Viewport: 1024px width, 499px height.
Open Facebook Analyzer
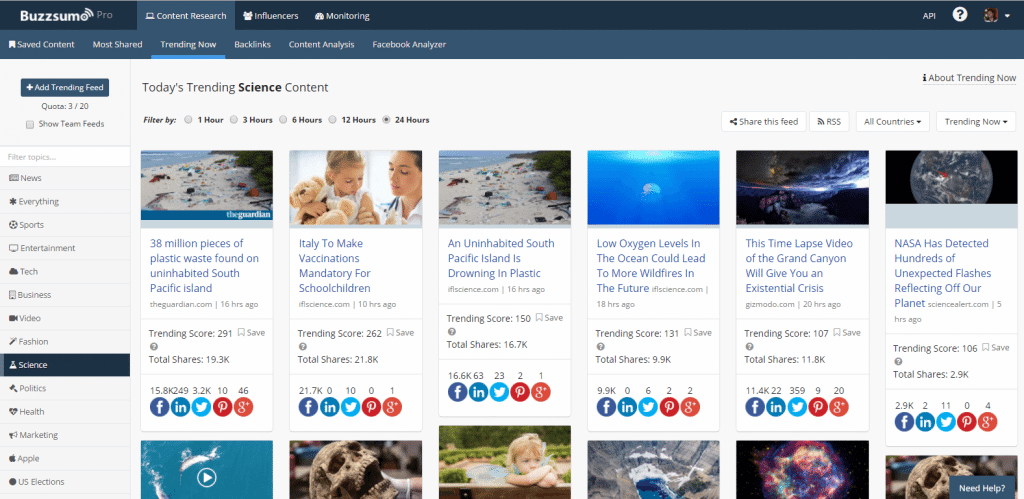coord(409,44)
